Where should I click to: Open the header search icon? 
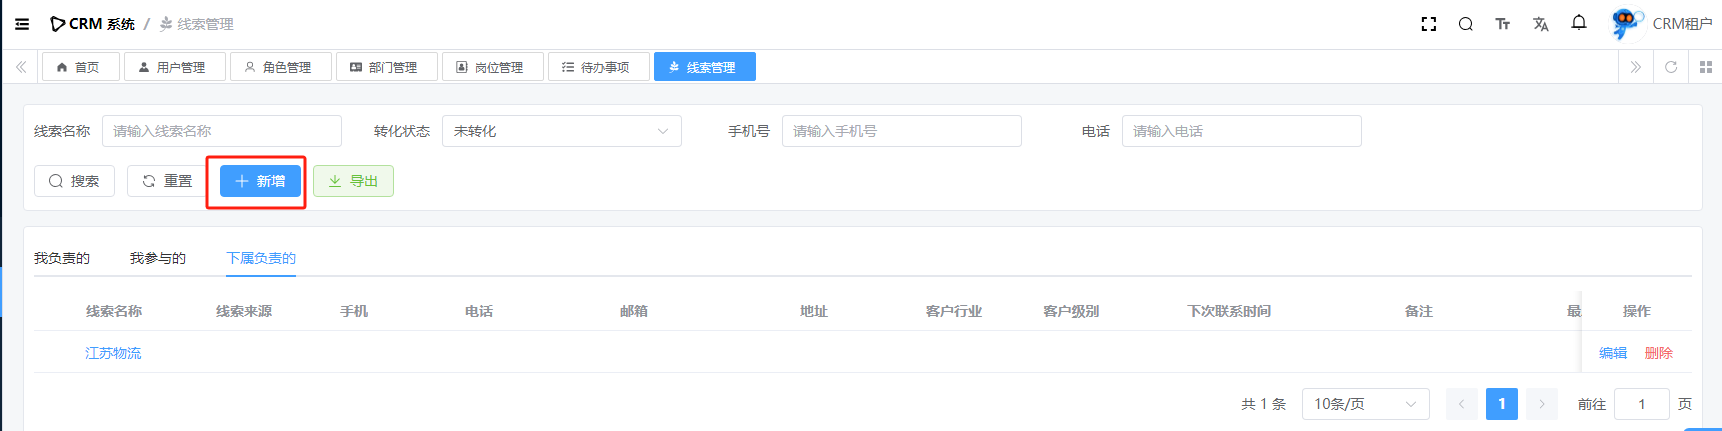coord(1465,24)
